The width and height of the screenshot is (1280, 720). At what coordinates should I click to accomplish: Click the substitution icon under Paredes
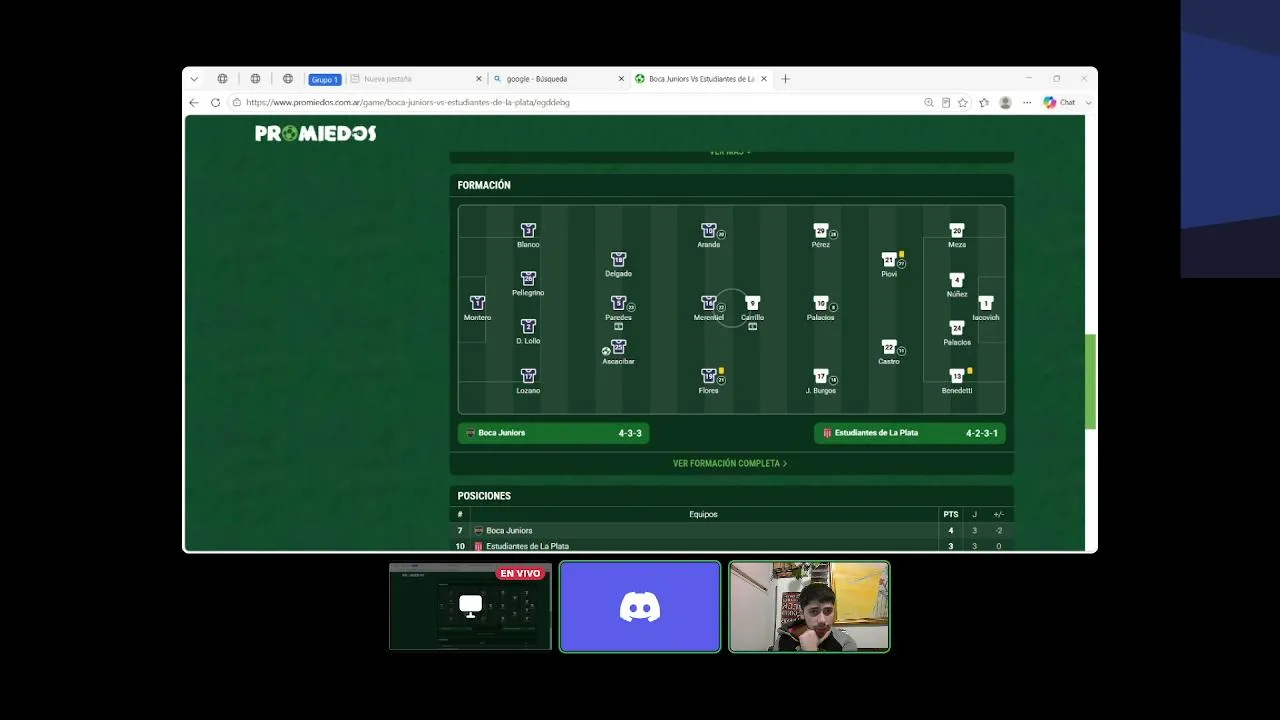[618, 326]
